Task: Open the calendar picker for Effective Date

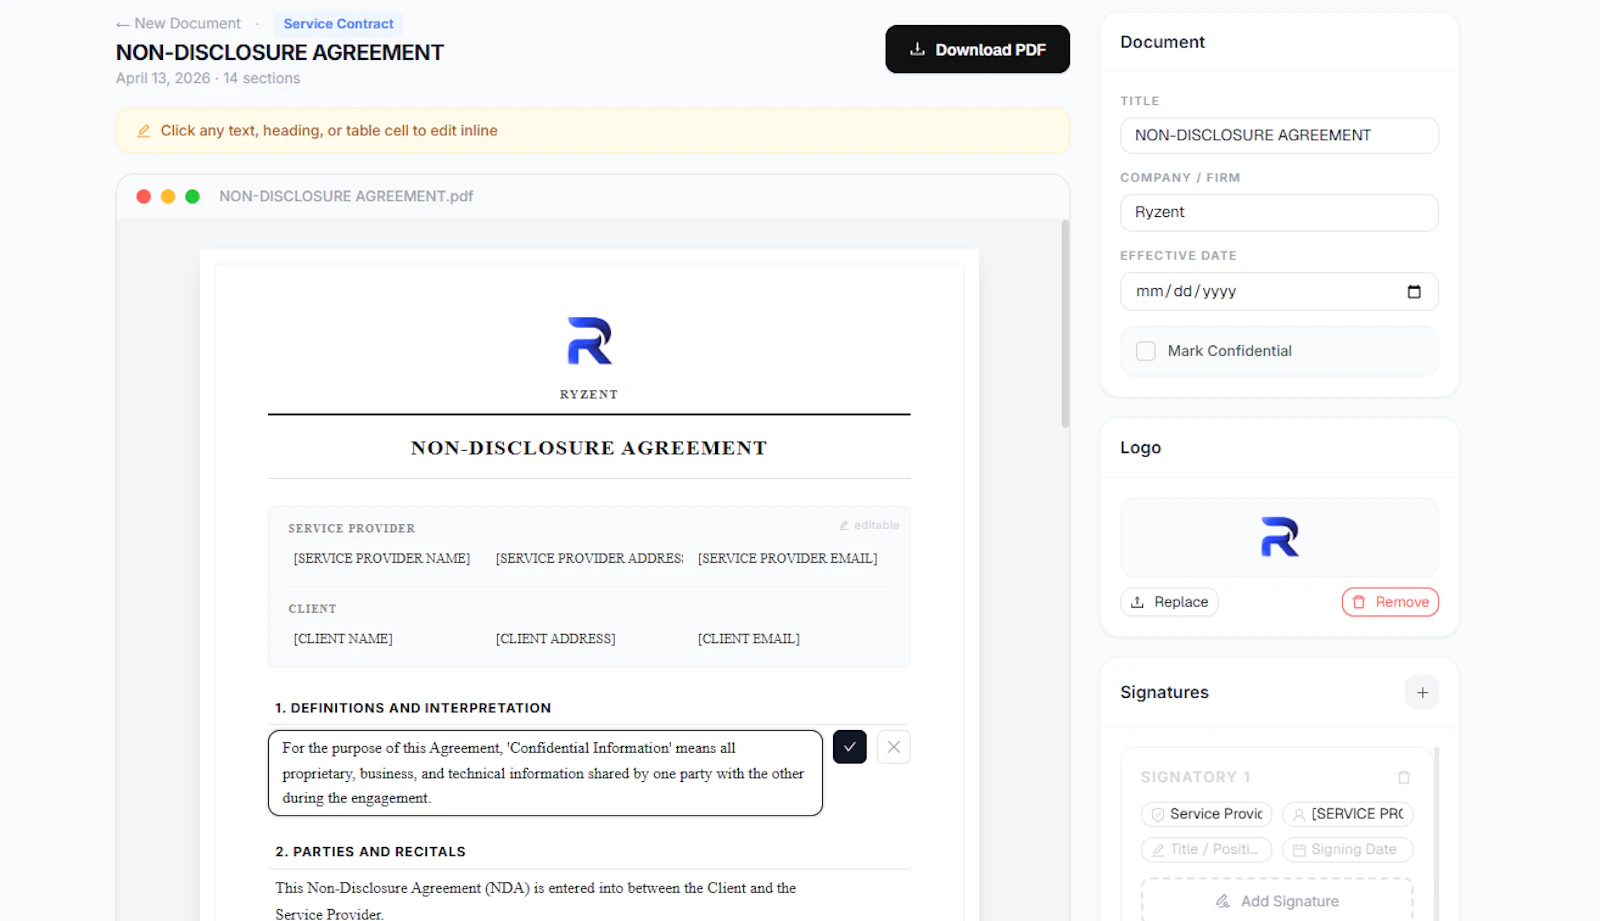Action: (1414, 292)
